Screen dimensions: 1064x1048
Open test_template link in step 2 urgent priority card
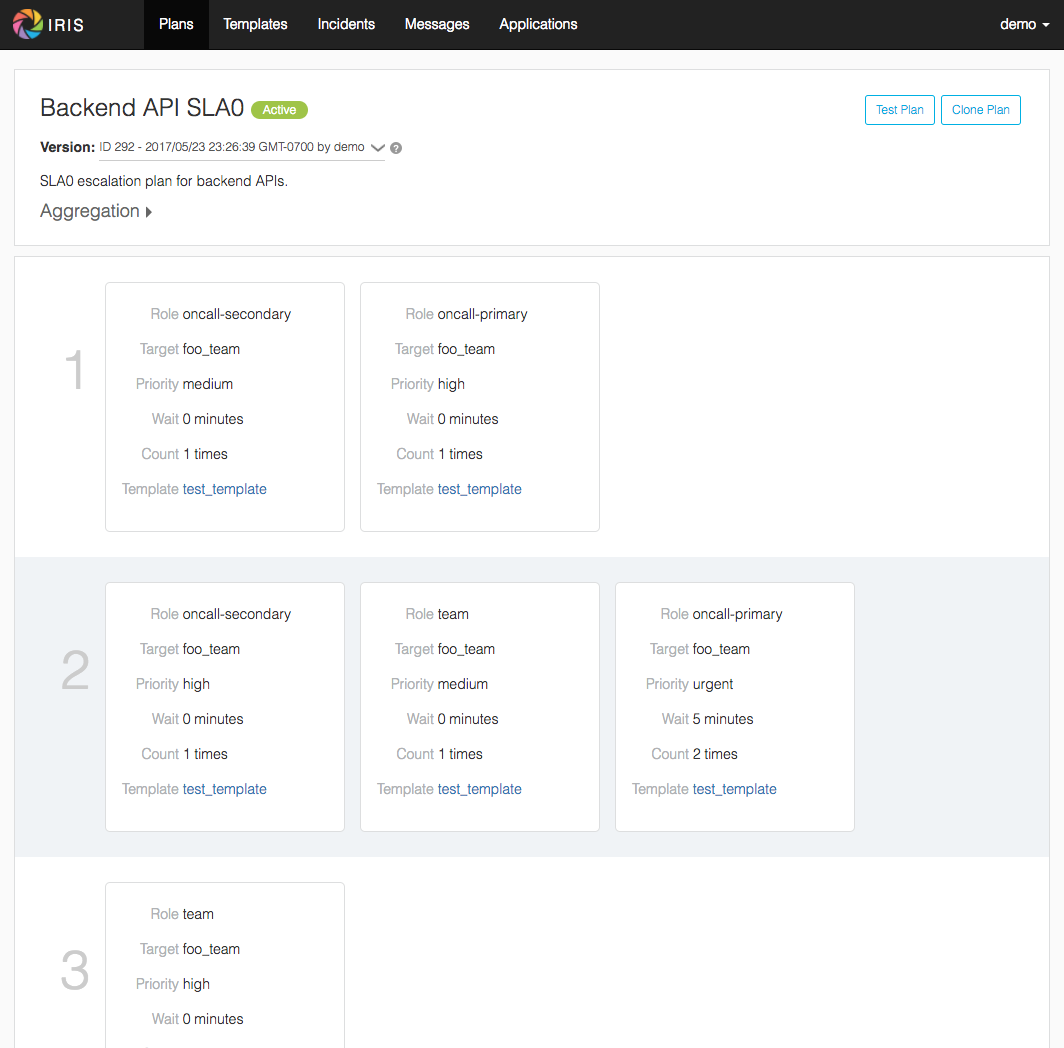click(x=735, y=789)
